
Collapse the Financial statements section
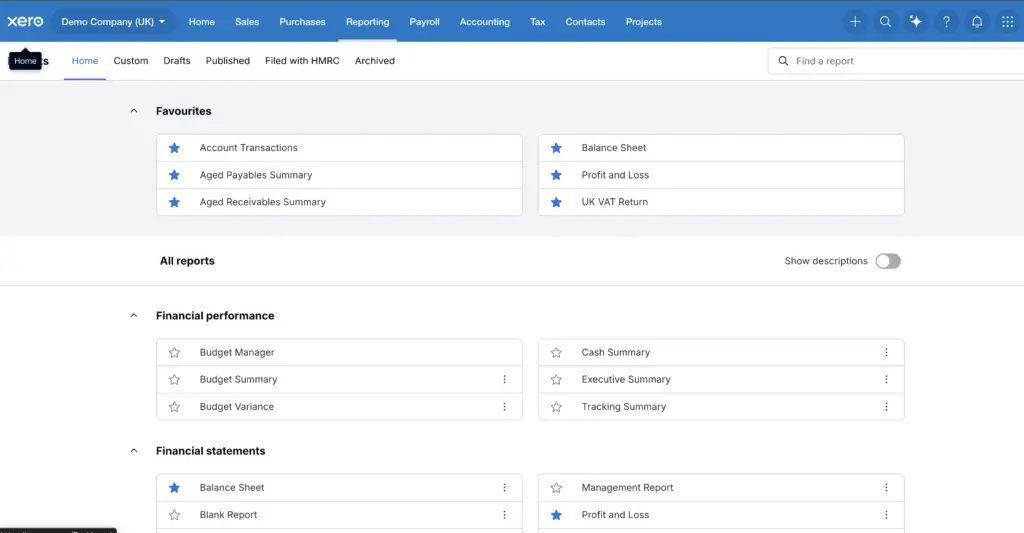pyautogui.click(x=134, y=451)
